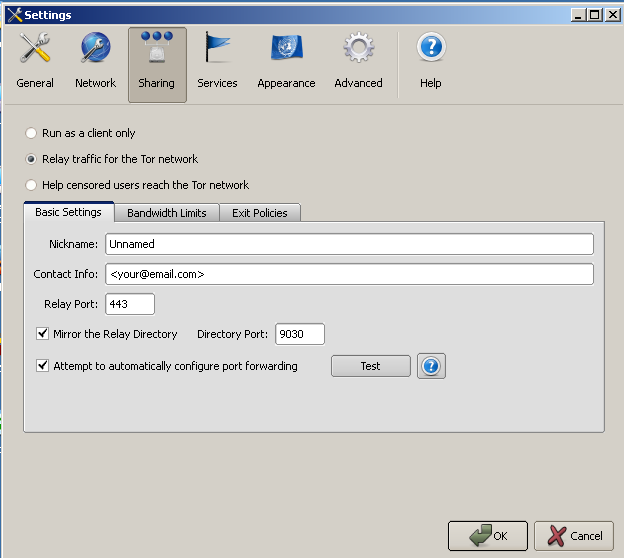Screen dimensions: 624x558
Task: Toggle Mirror the Relay Directory checkbox
Action: (43, 334)
